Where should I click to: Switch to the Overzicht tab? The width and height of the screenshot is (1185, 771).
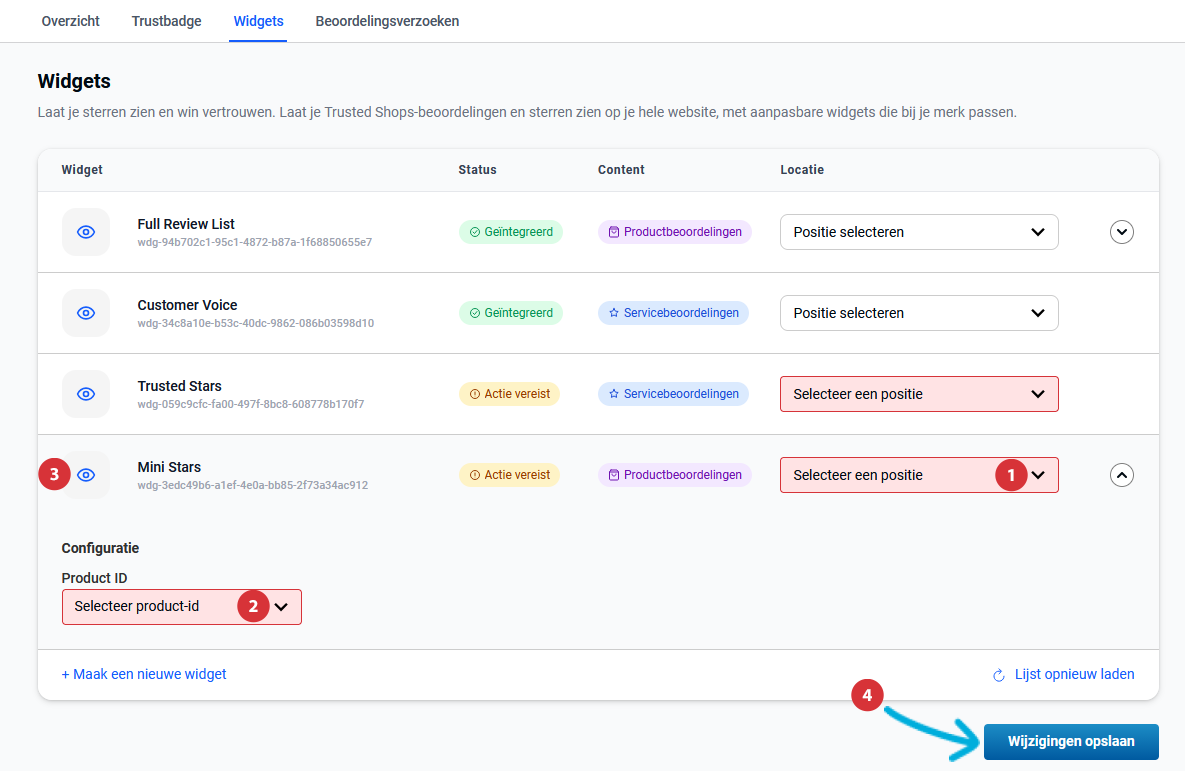pyautogui.click(x=70, y=21)
